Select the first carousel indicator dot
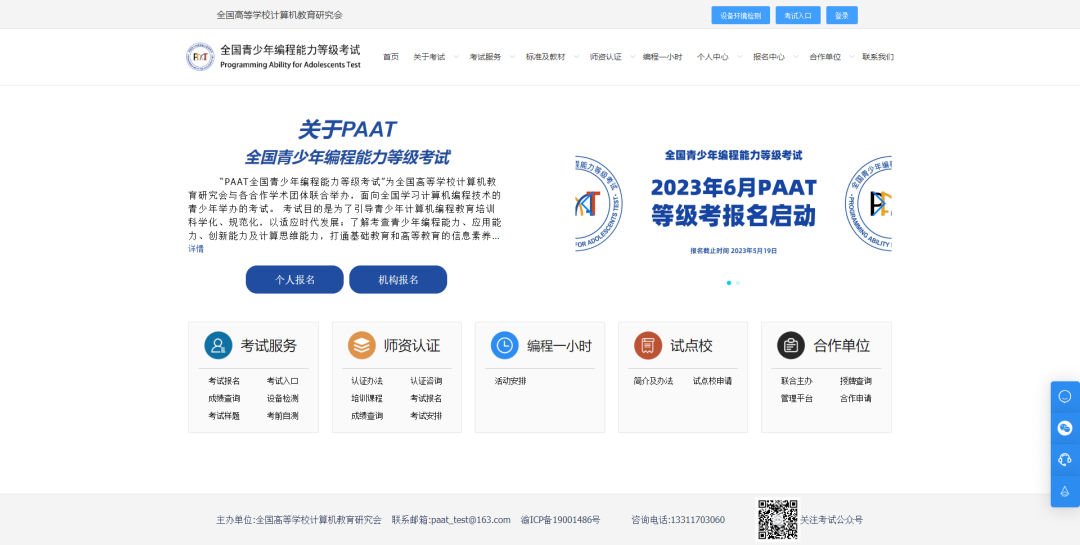The width and height of the screenshot is (1080, 545). [729, 282]
